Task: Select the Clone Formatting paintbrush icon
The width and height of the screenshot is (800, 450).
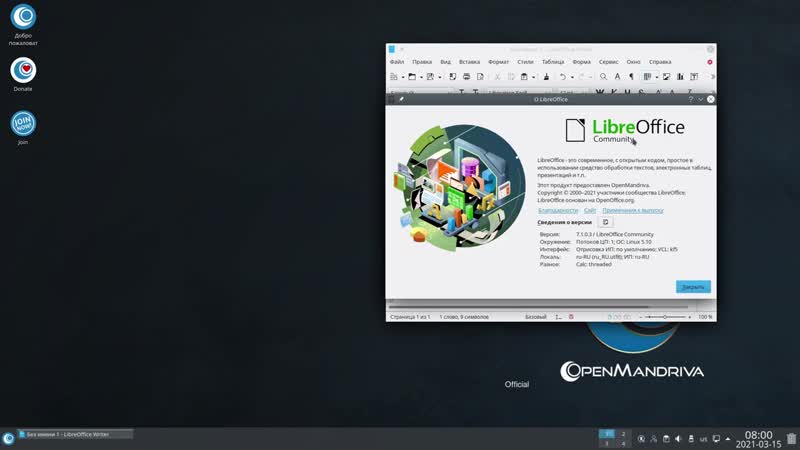Action: pos(546,77)
